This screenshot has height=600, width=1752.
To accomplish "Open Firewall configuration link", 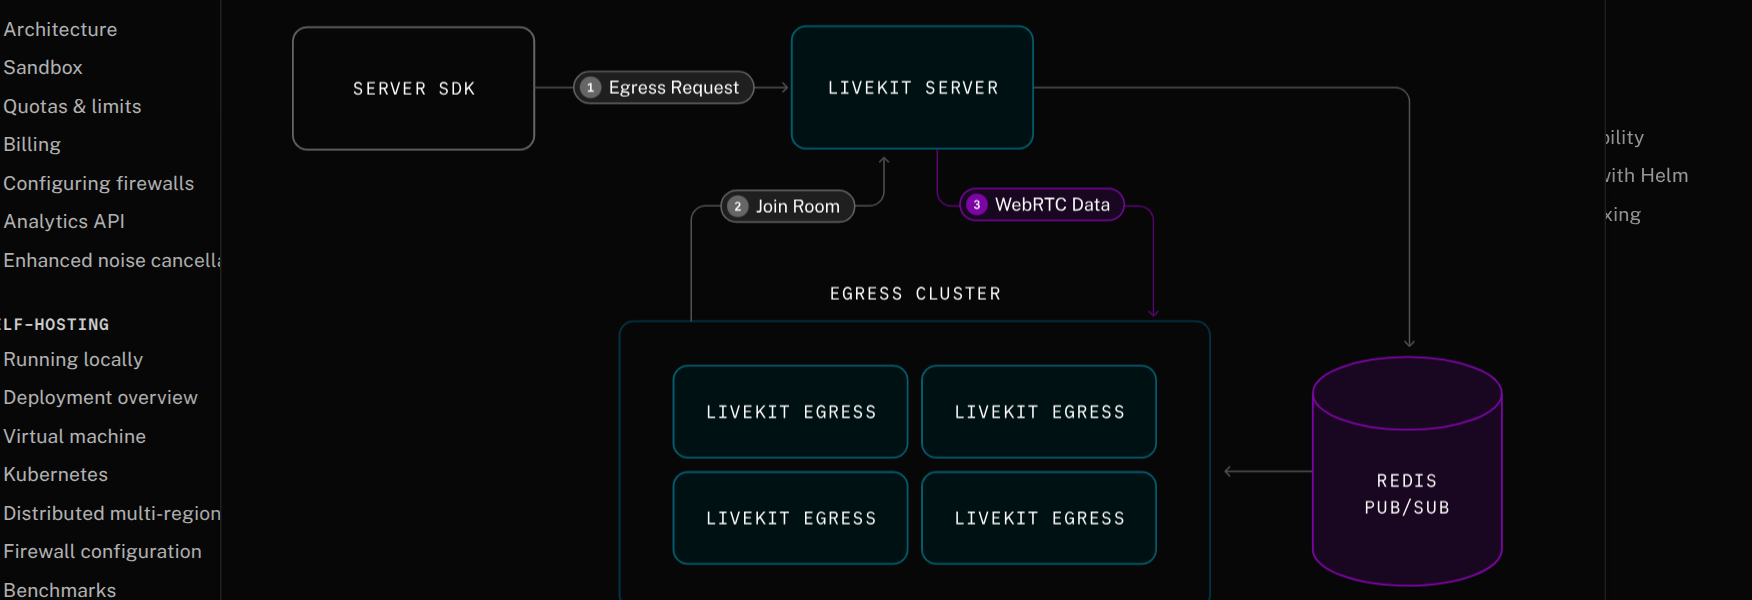I will click(x=102, y=551).
